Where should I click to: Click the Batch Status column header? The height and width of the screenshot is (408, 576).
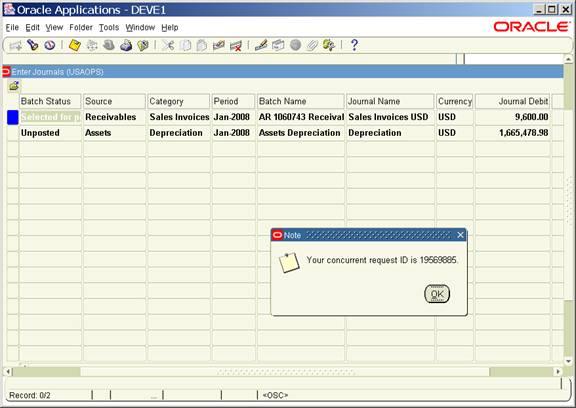point(50,101)
